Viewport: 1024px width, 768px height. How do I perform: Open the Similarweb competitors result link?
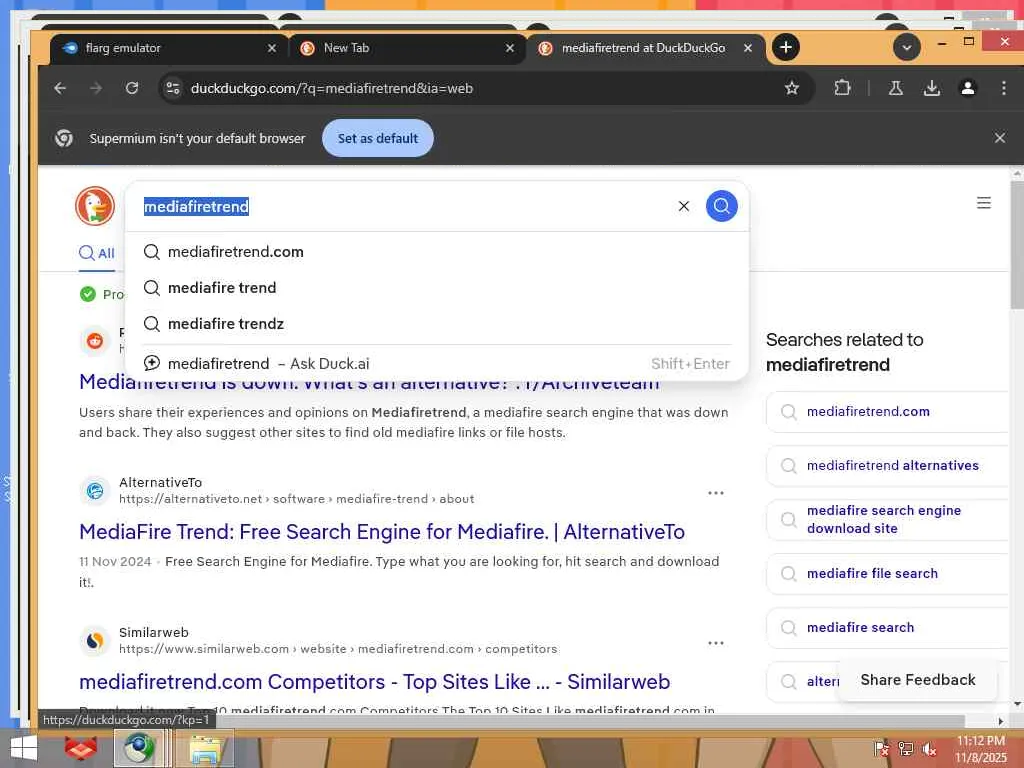pyautogui.click(x=374, y=682)
